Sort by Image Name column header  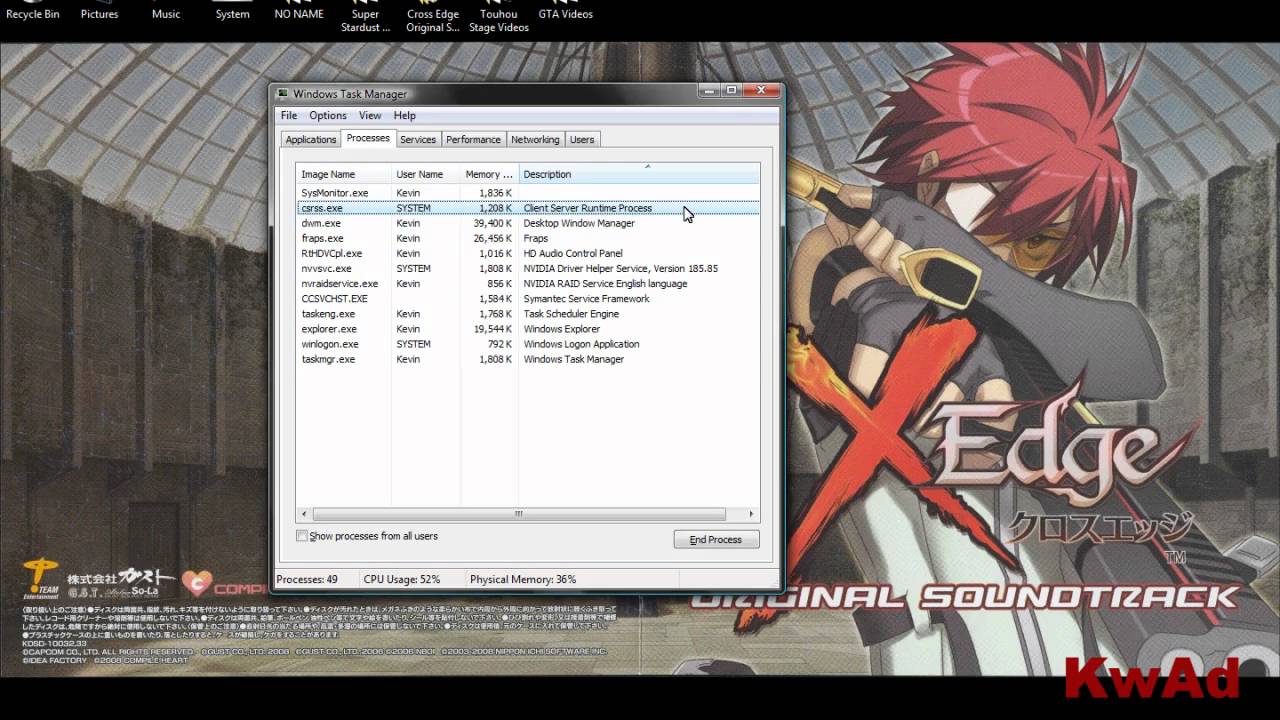(x=343, y=174)
